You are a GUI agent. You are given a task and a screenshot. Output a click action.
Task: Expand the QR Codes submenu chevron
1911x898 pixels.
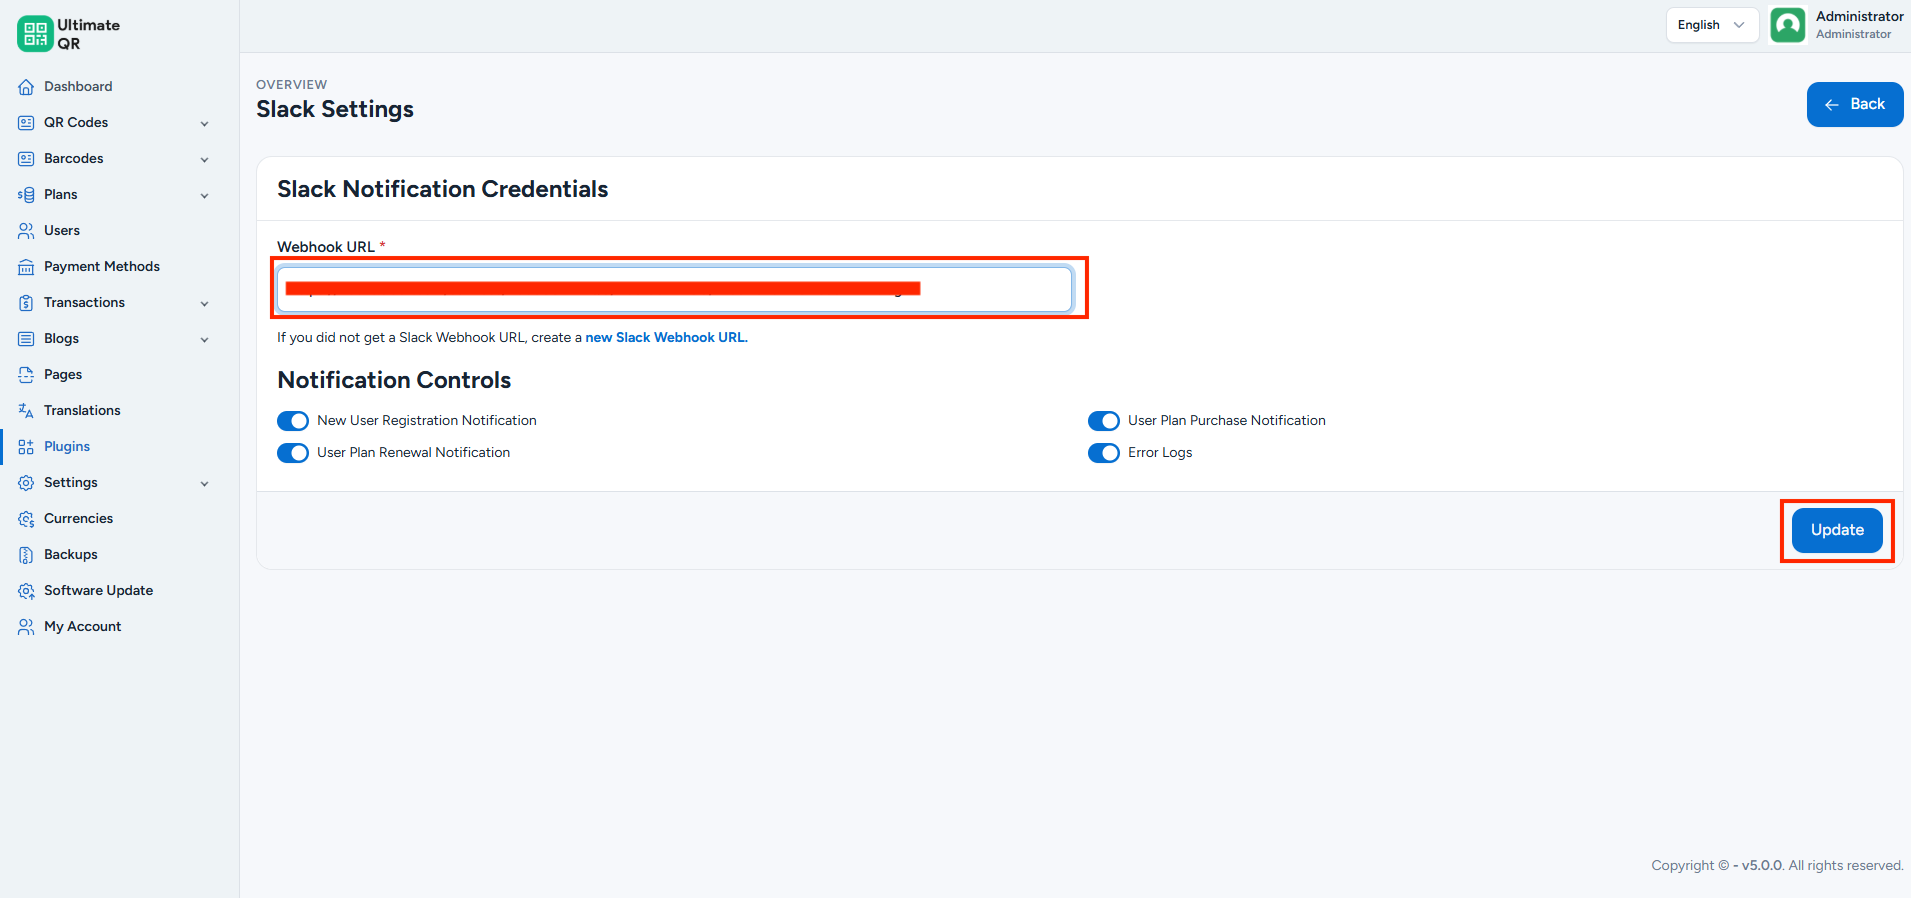[x=204, y=124]
